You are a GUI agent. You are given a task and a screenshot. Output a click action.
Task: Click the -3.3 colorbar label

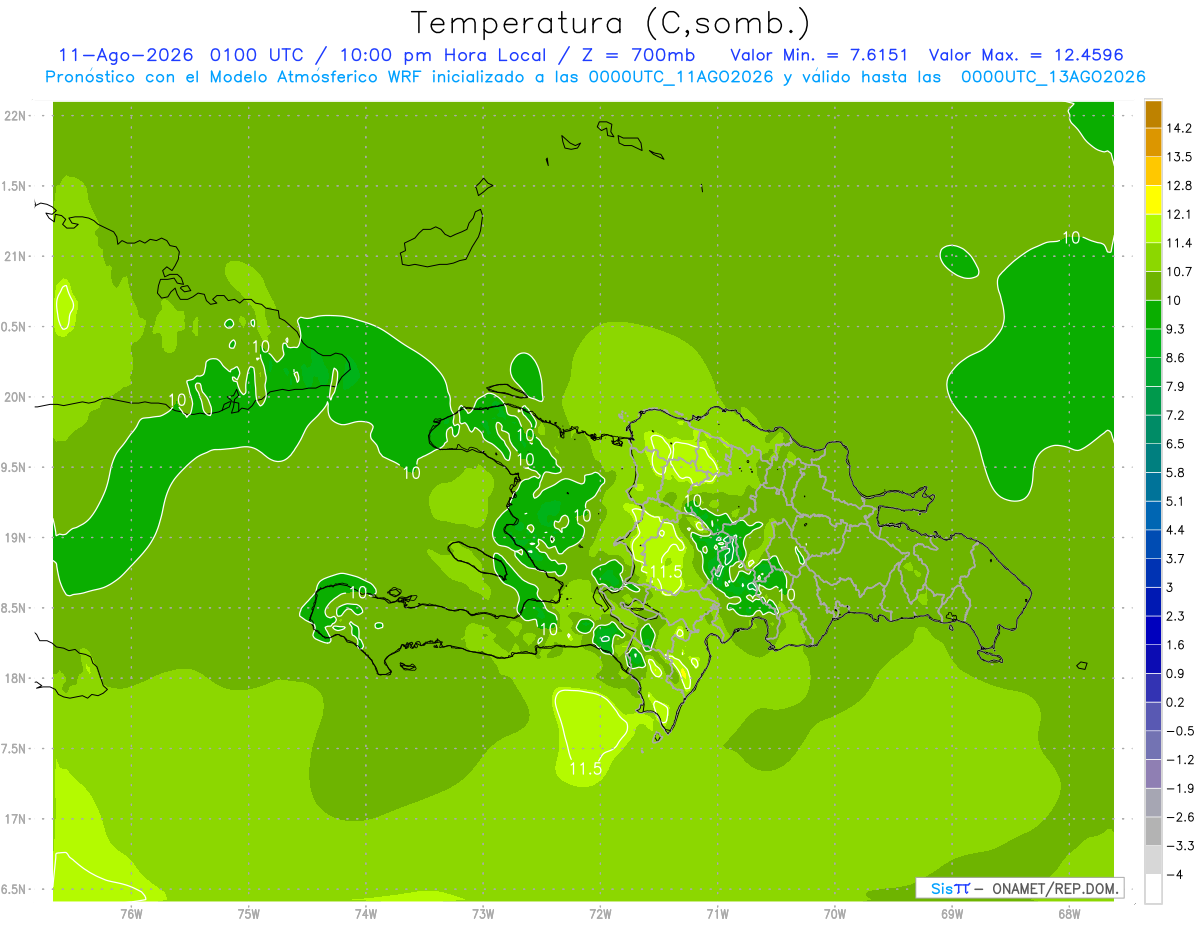pyautogui.click(x=1179, y=846)
